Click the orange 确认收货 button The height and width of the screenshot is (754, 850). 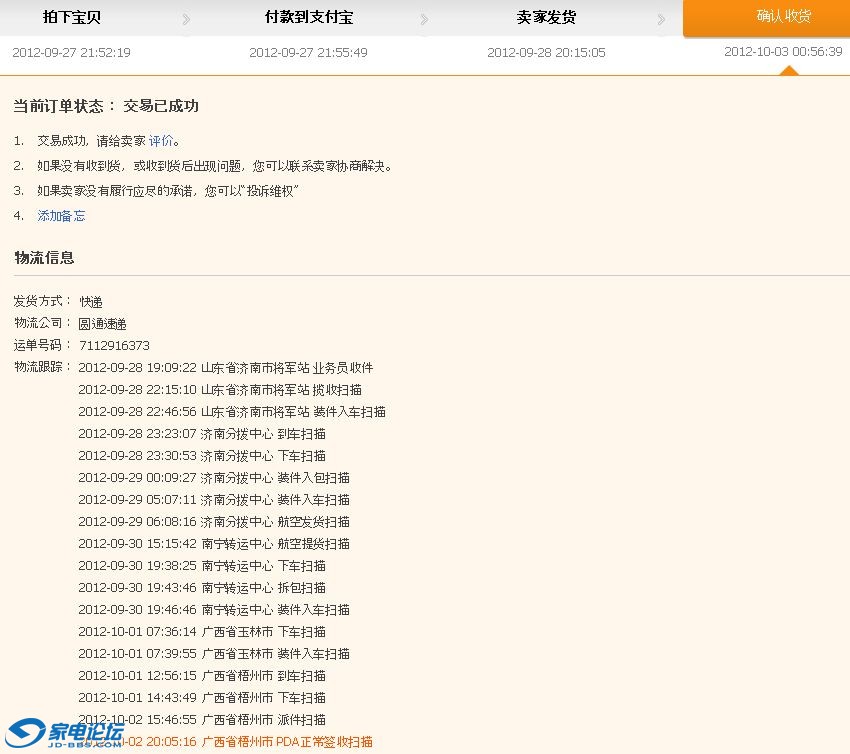pyautogui.click(x=783, y=17)
